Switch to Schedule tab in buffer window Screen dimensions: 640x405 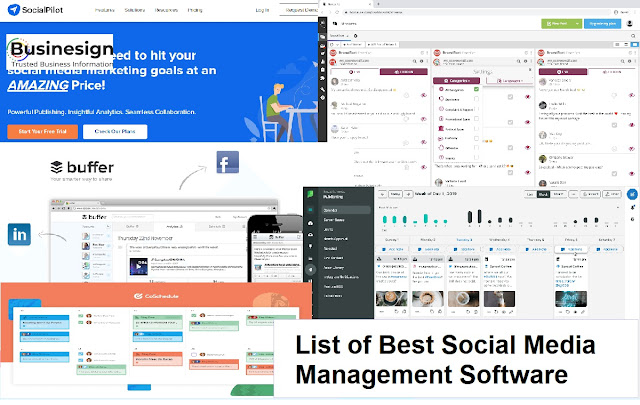click(215, 226)
